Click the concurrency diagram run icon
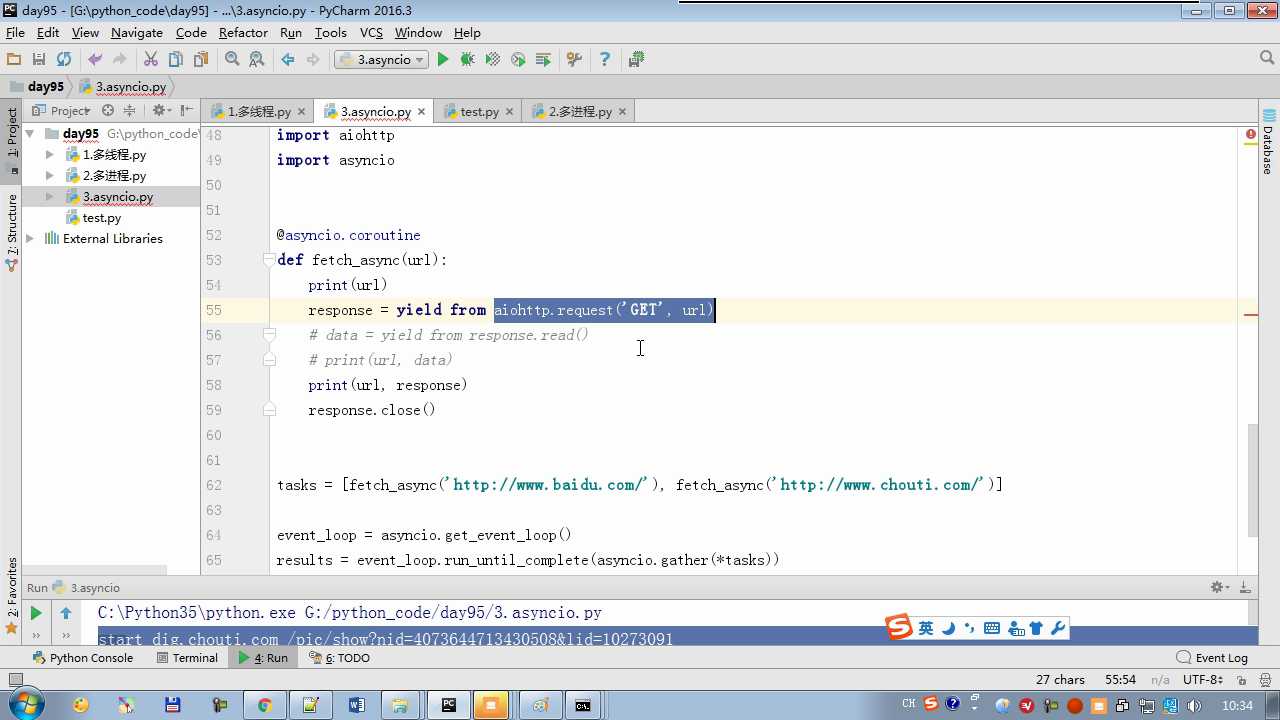 543,60
